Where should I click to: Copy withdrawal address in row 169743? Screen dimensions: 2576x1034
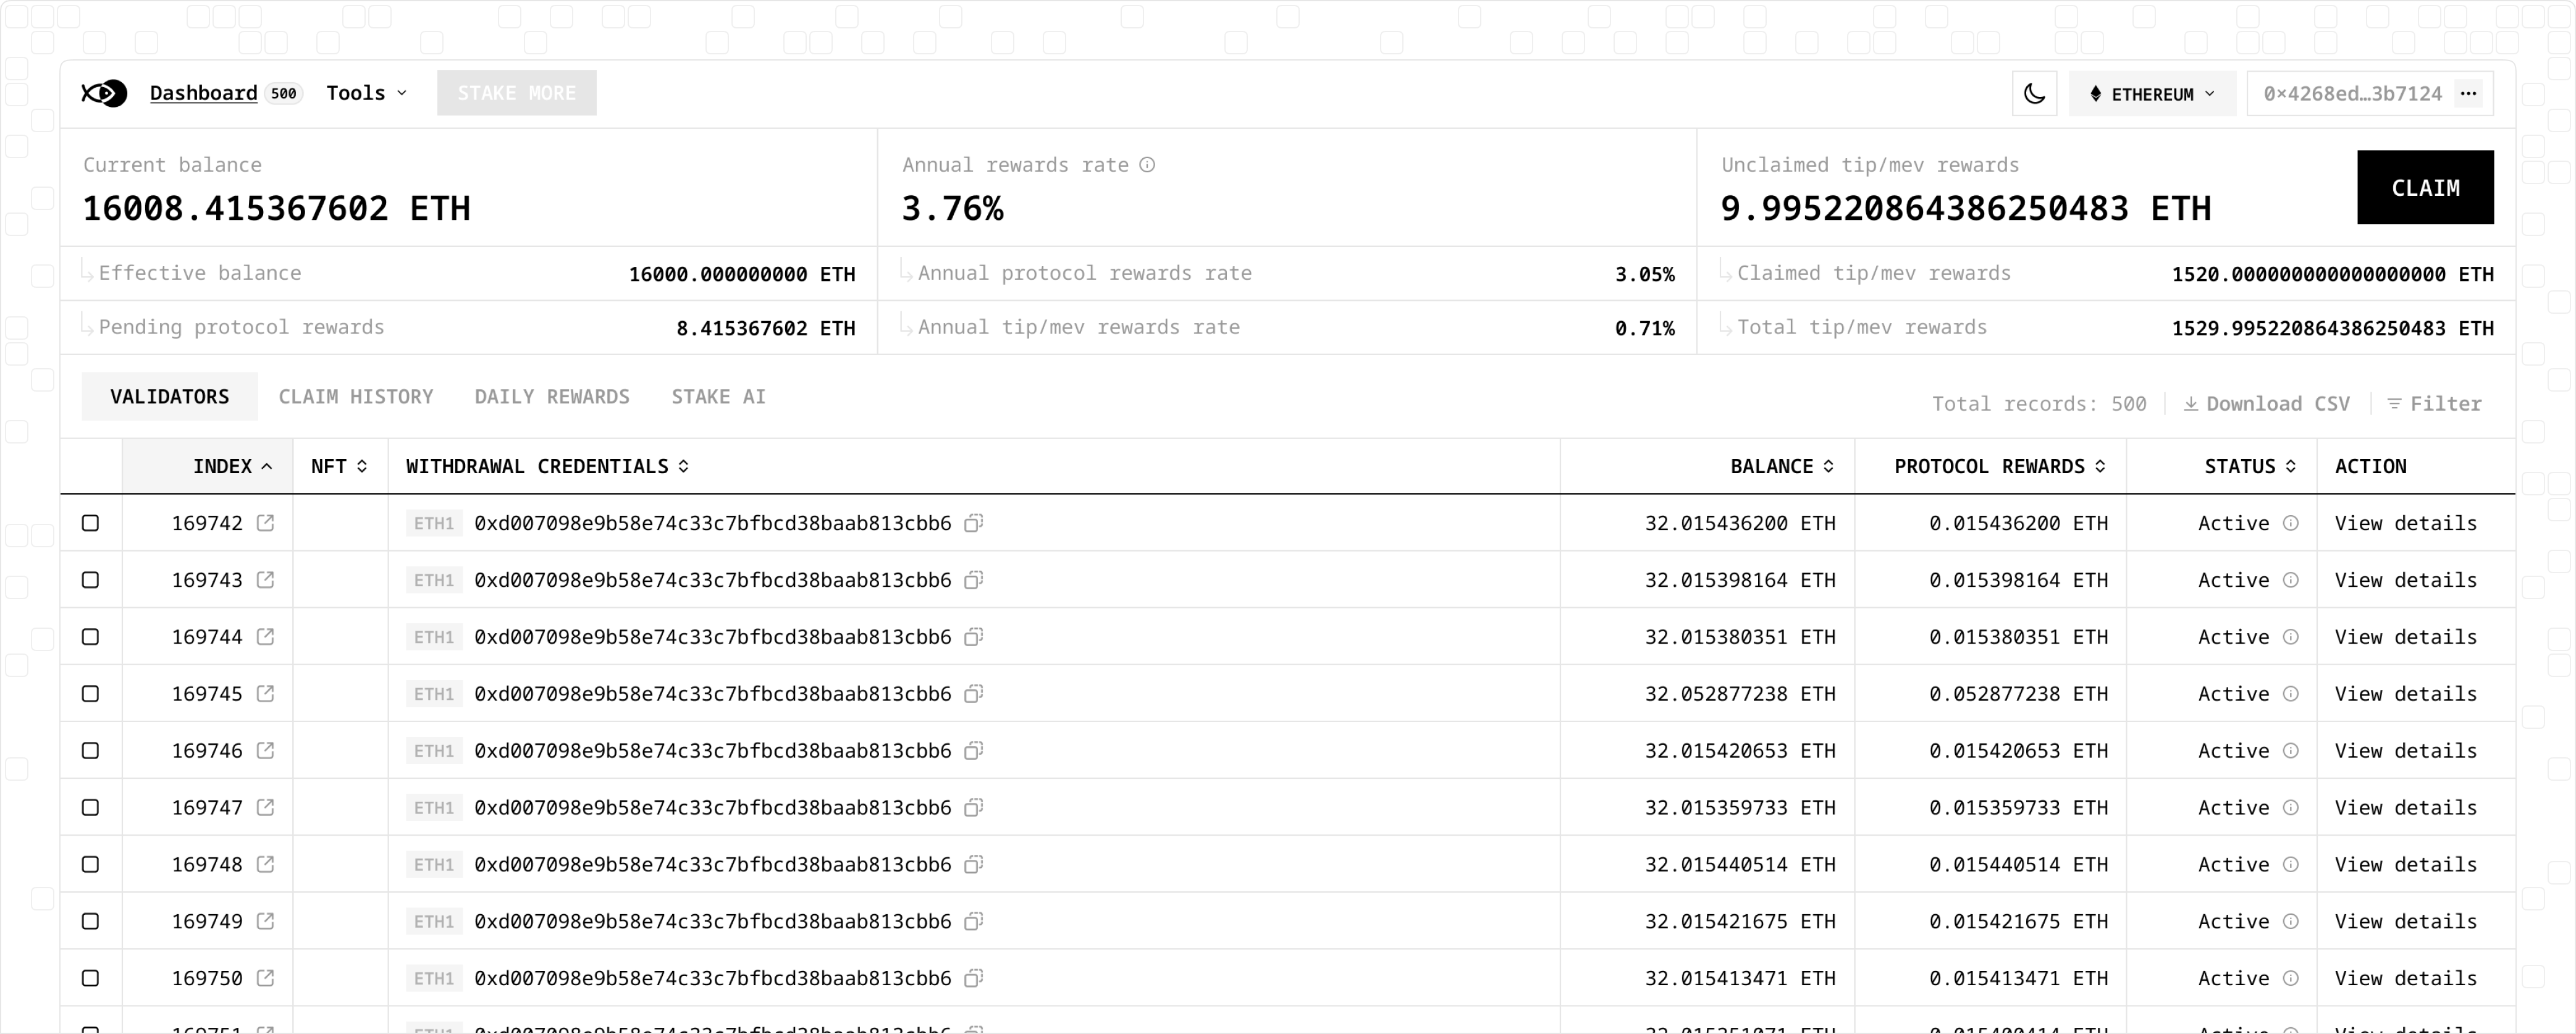click(x=973, y=580)
